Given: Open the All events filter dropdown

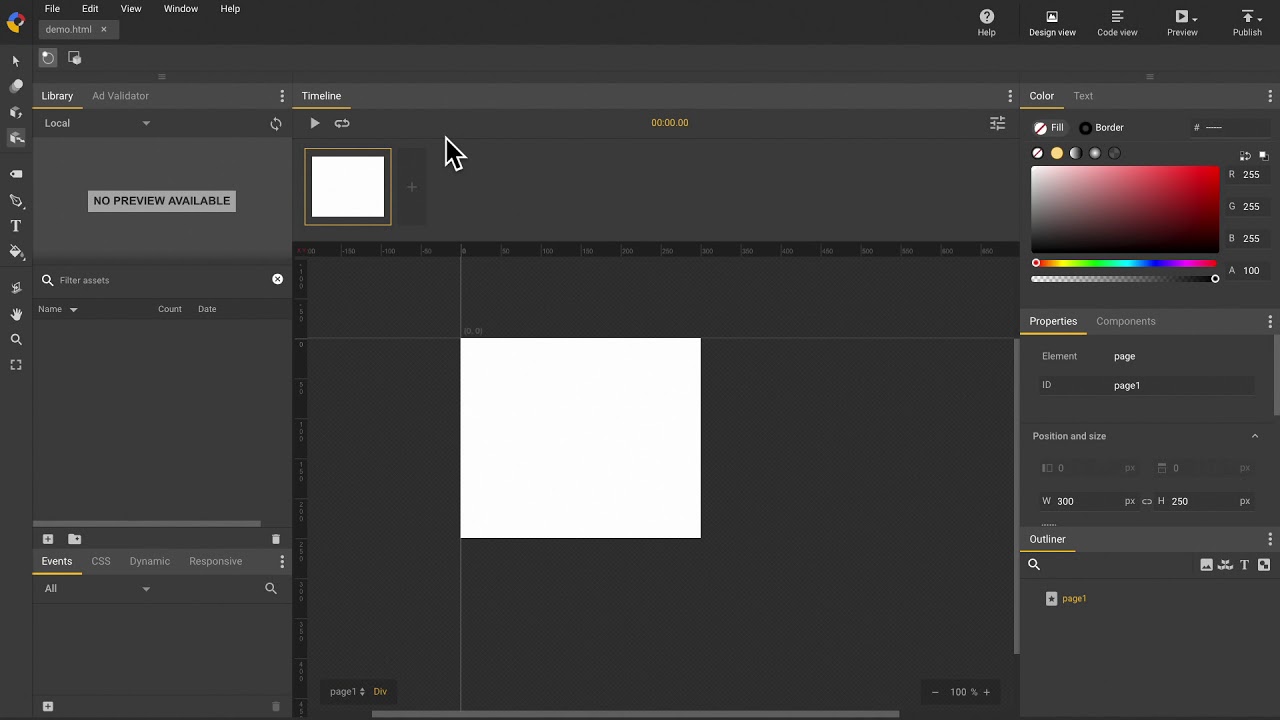Looking at the screenshot, I should 97,589.
